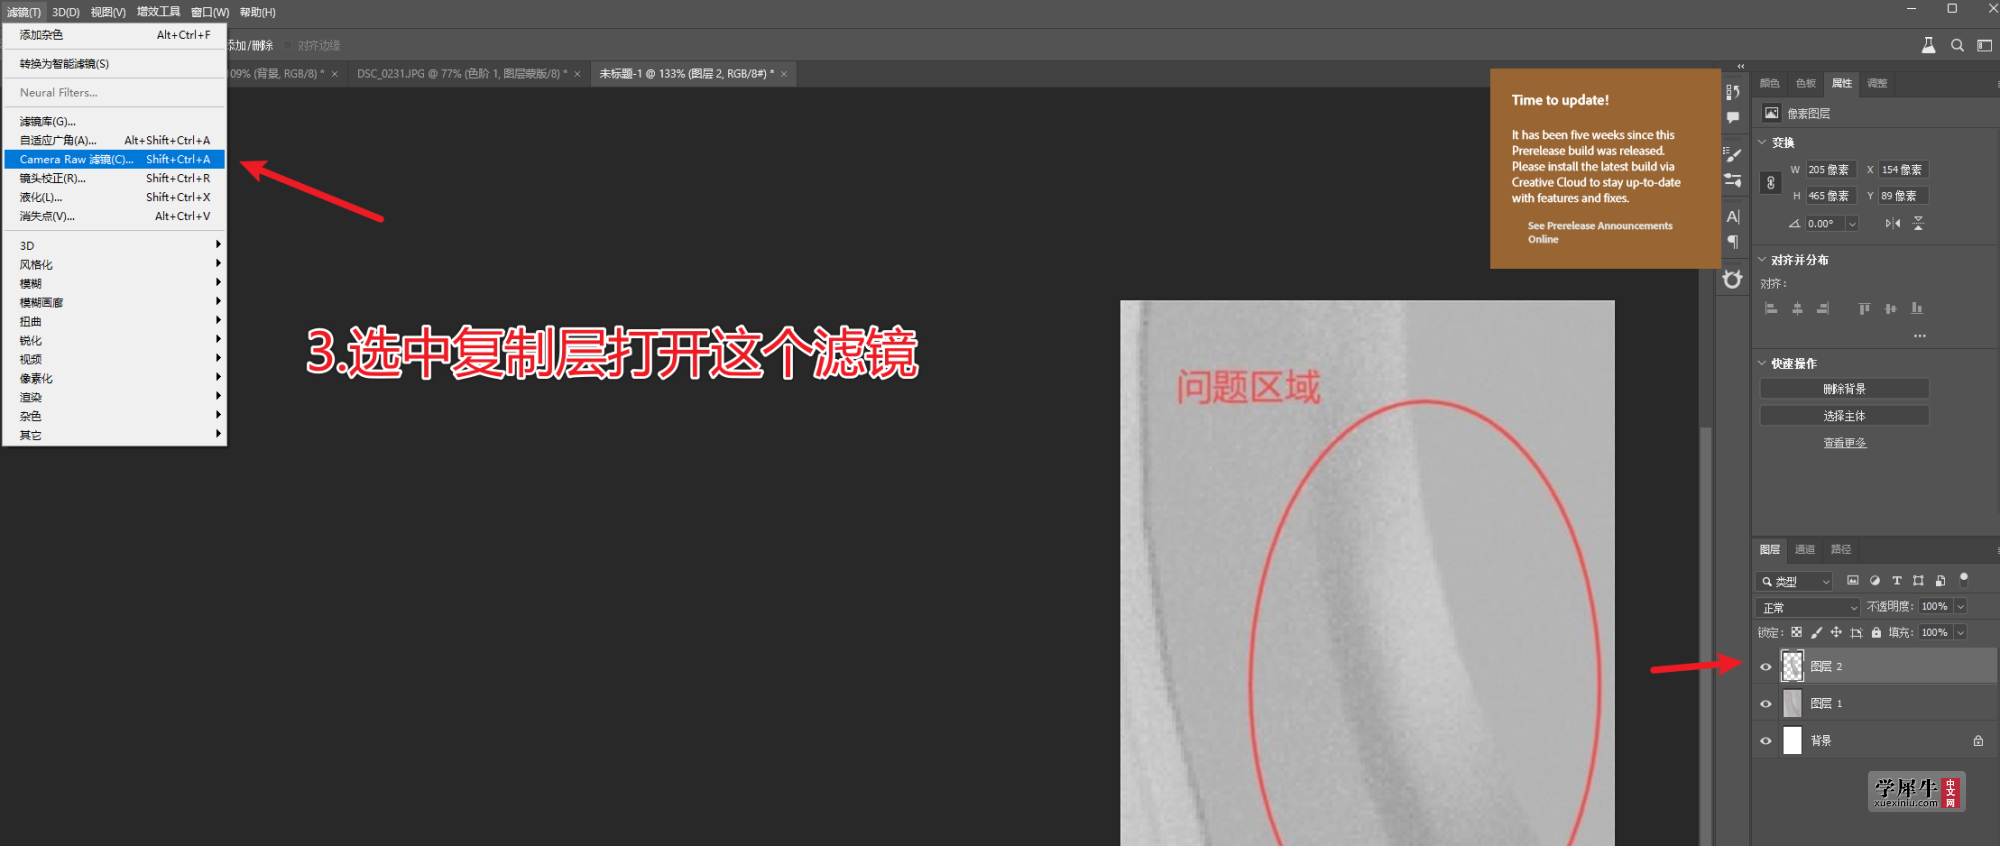Hide 图层 1 using its eye icon

[x=1766, y=704]
